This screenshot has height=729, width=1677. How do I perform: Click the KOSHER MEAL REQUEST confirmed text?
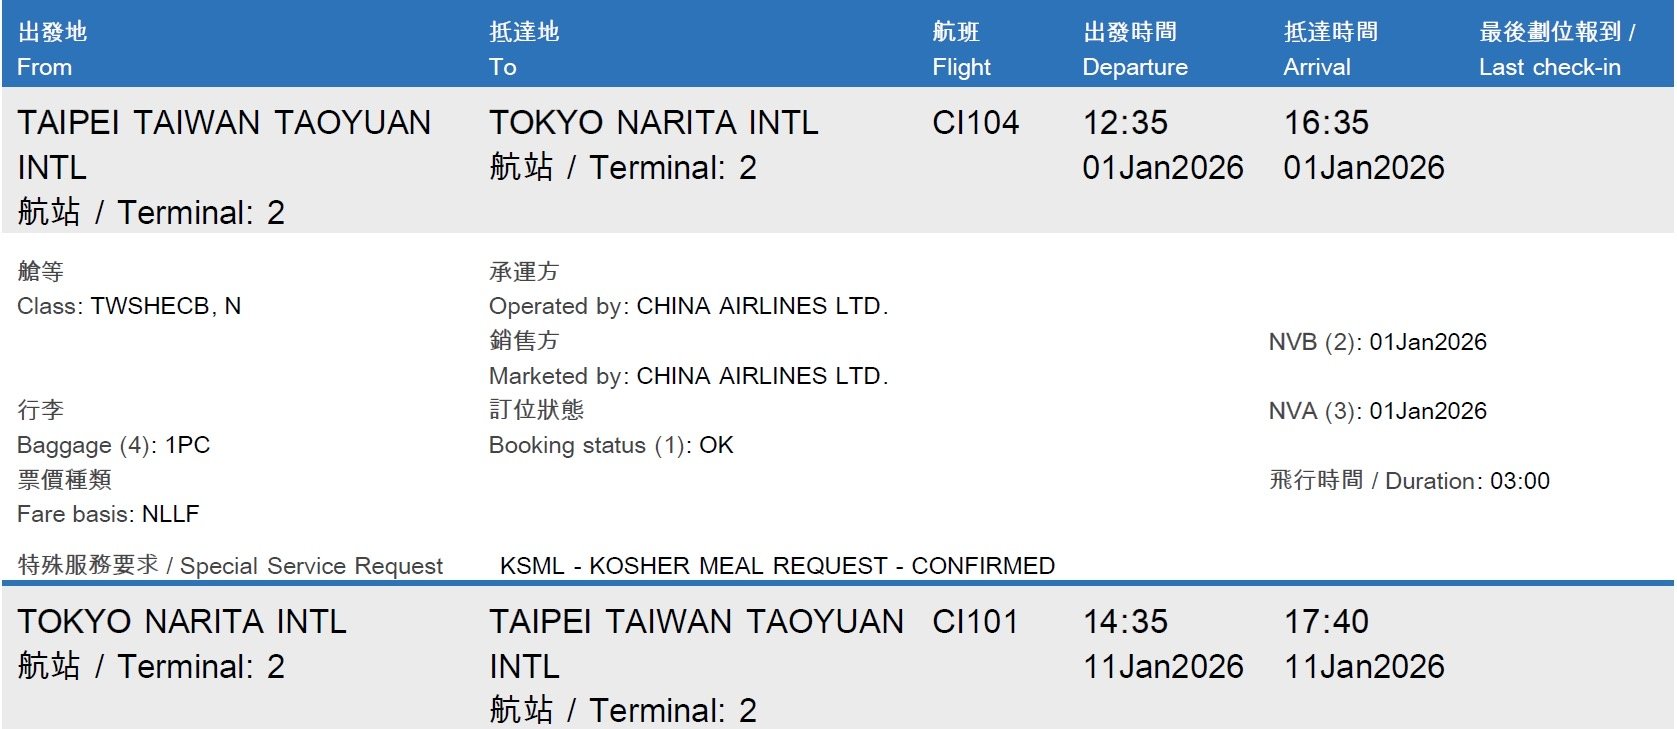point(777,566)
